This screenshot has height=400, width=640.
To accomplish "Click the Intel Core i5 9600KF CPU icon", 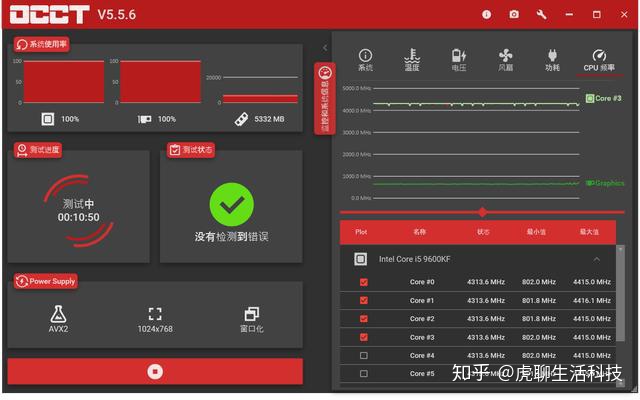I will (x=360, y=259).
